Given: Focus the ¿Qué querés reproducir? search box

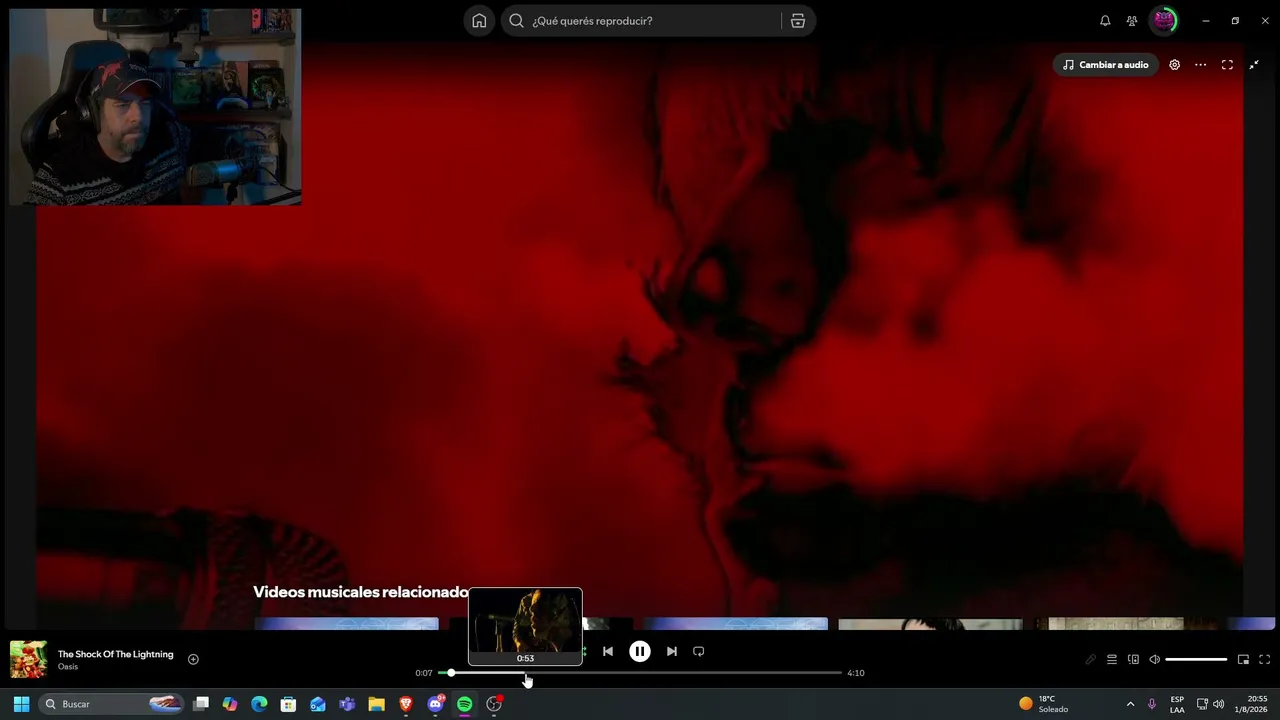Looking at the screenshot, I should click(x=640, y=21).
